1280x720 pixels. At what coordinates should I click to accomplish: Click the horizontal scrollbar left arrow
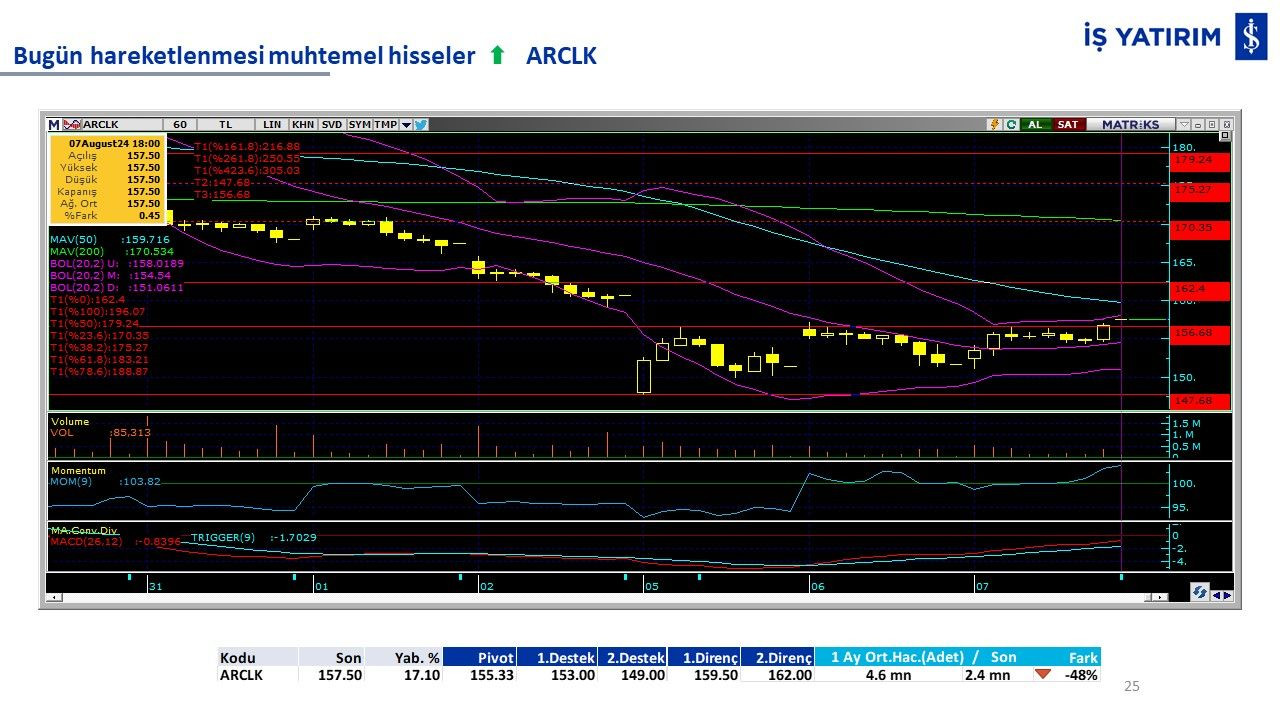54,597
